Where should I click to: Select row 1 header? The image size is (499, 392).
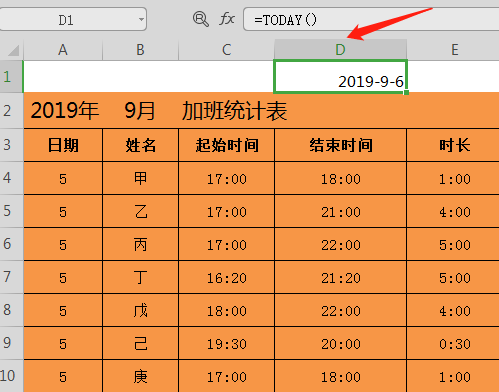(x=11, y=77)
